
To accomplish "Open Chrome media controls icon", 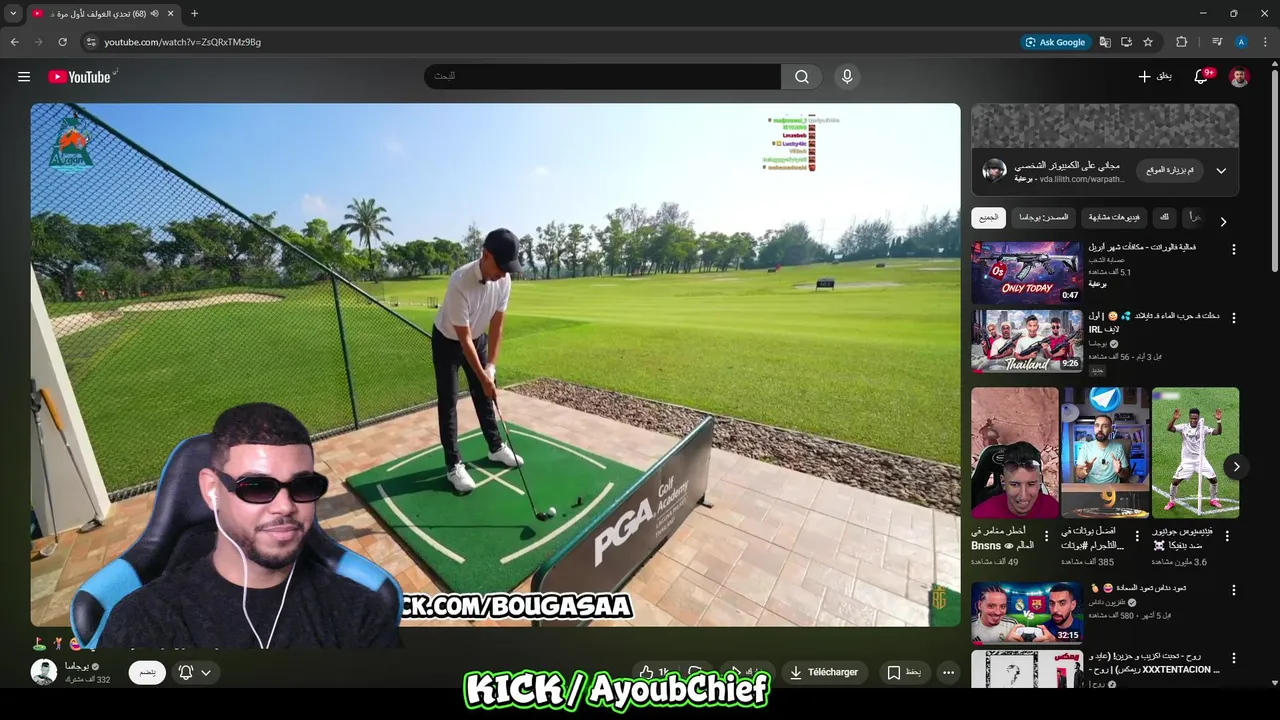I will click(x=1217, y=42).
